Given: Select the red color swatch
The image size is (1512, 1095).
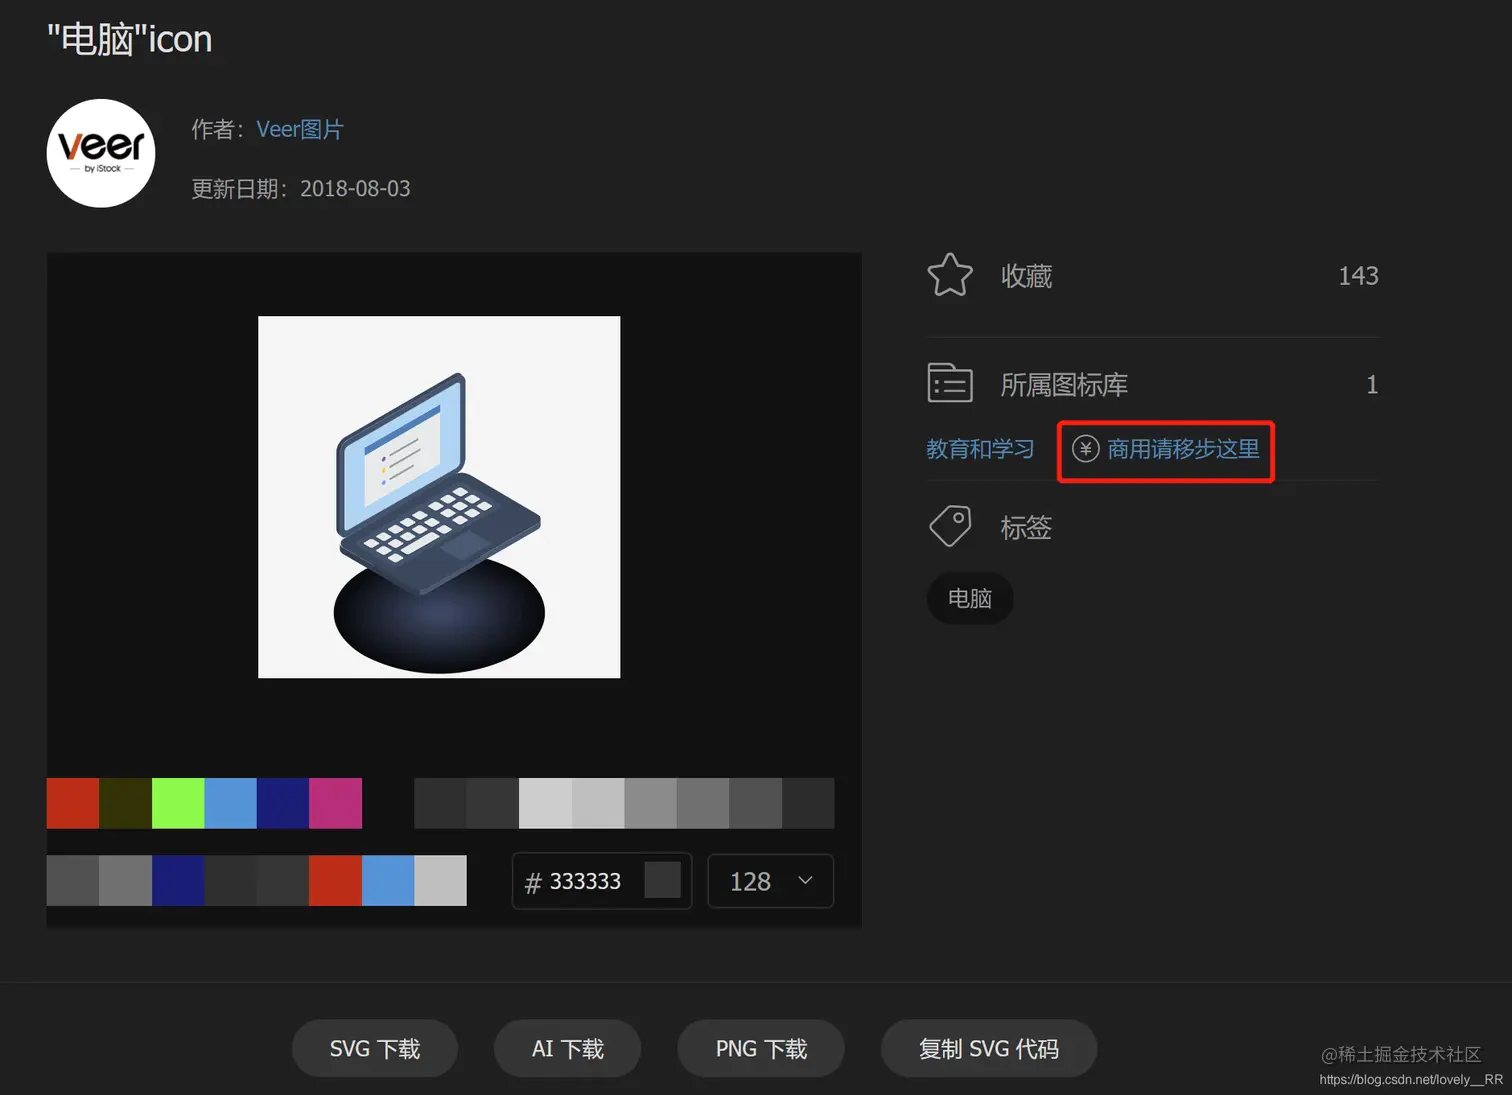Looking at the screenshot, I should 71,802.
